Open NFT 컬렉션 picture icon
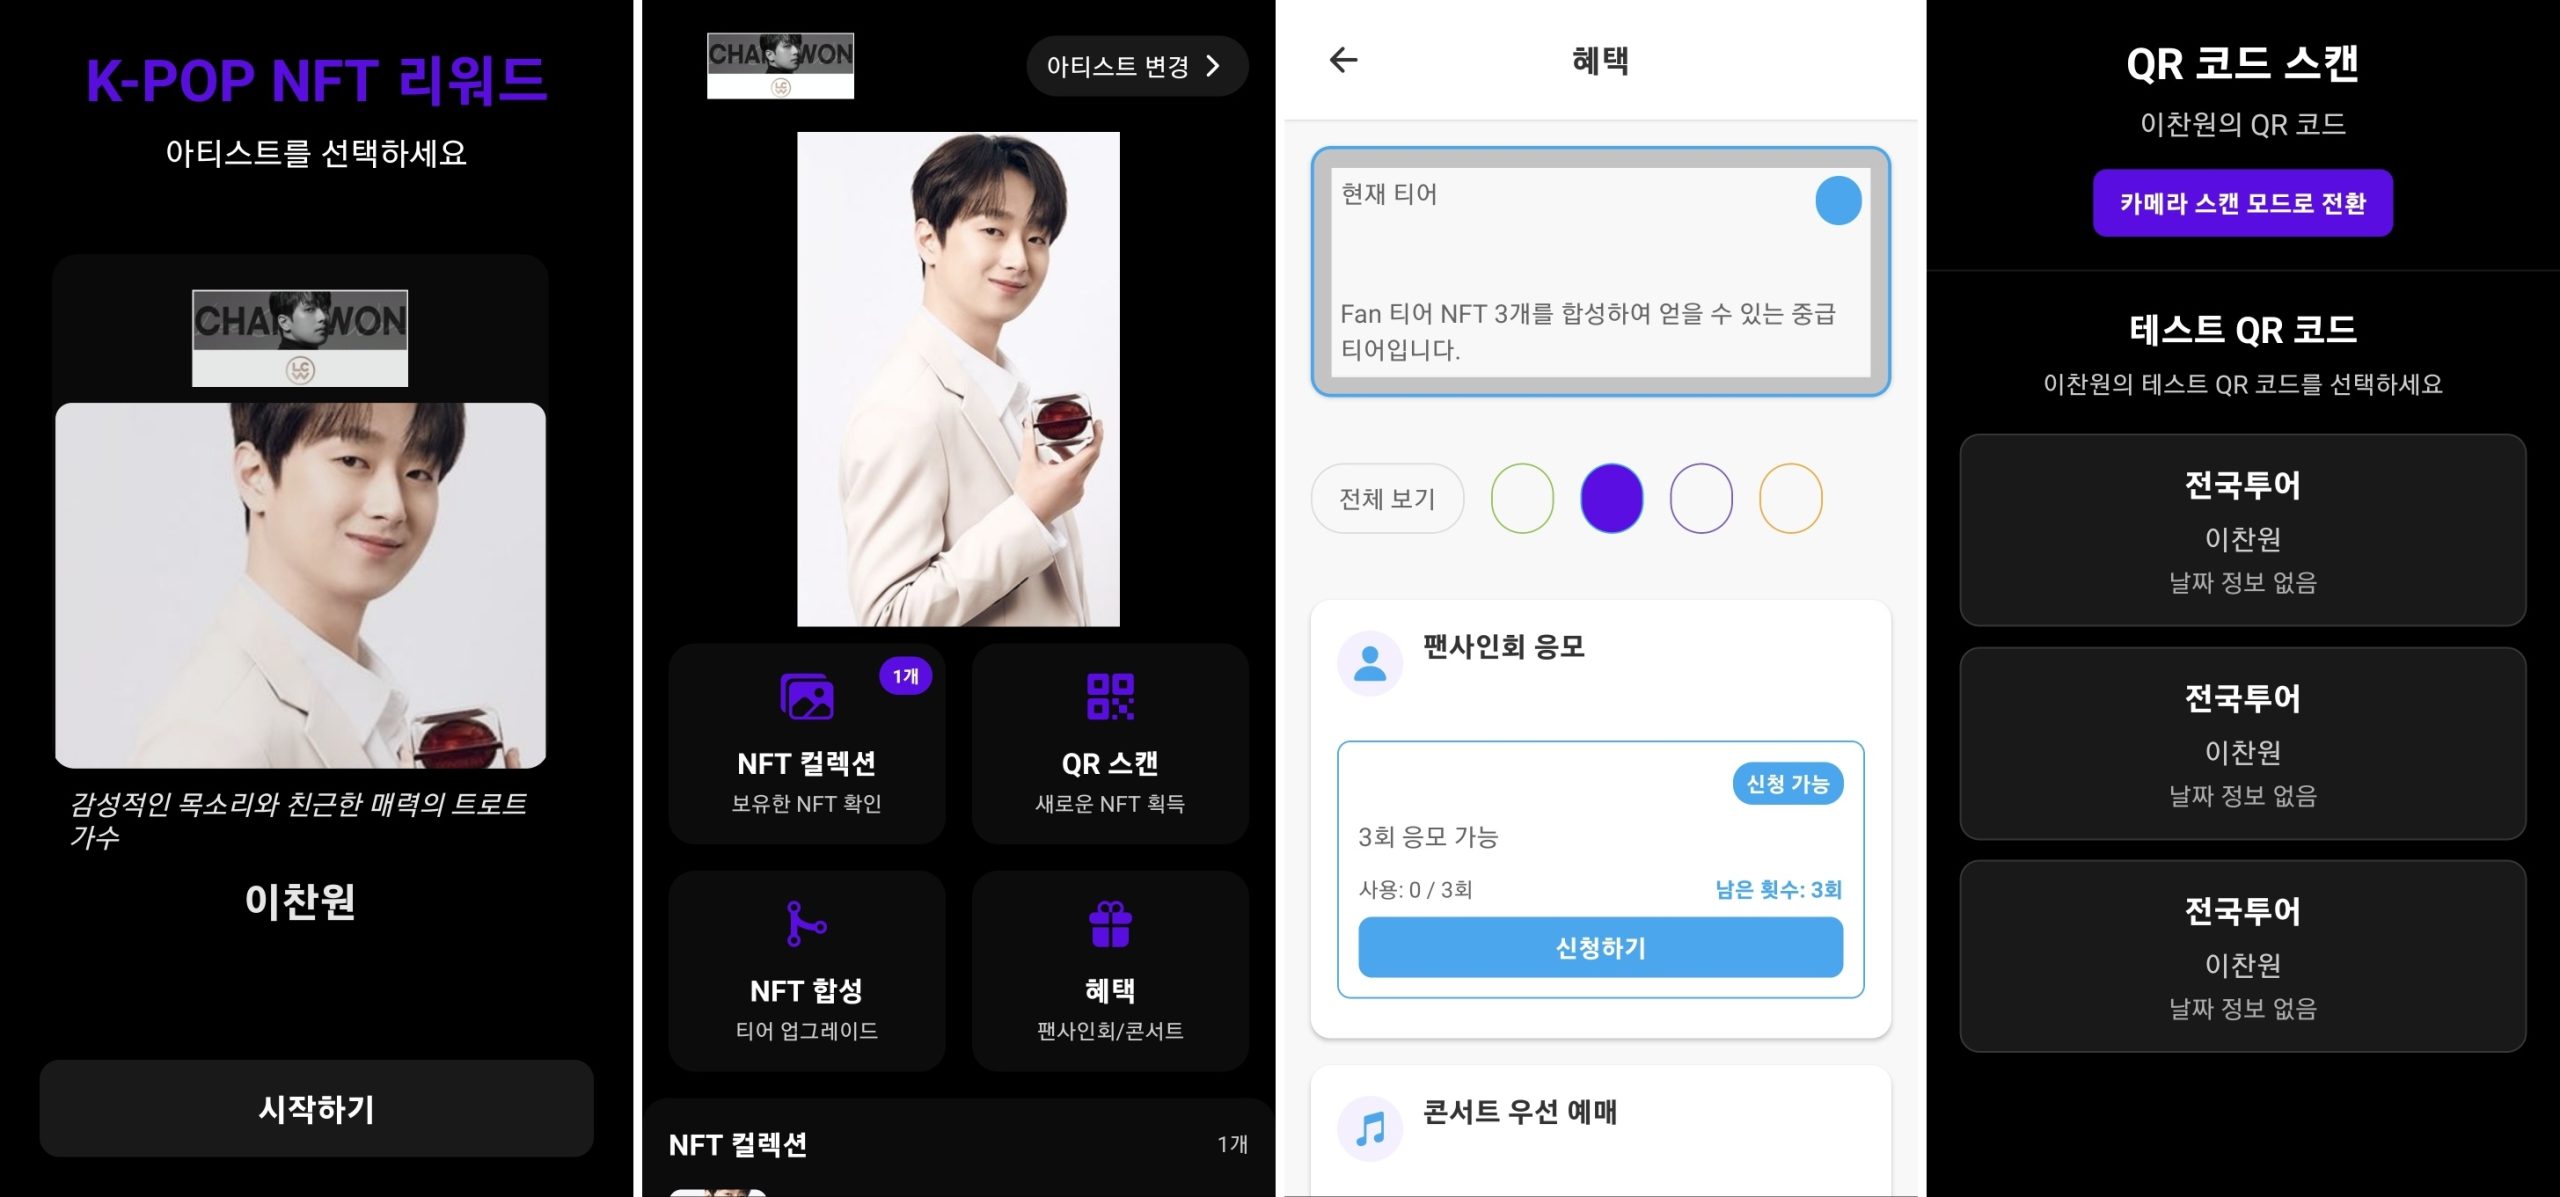The image size is (2560, 1197). tap(806, 697)
